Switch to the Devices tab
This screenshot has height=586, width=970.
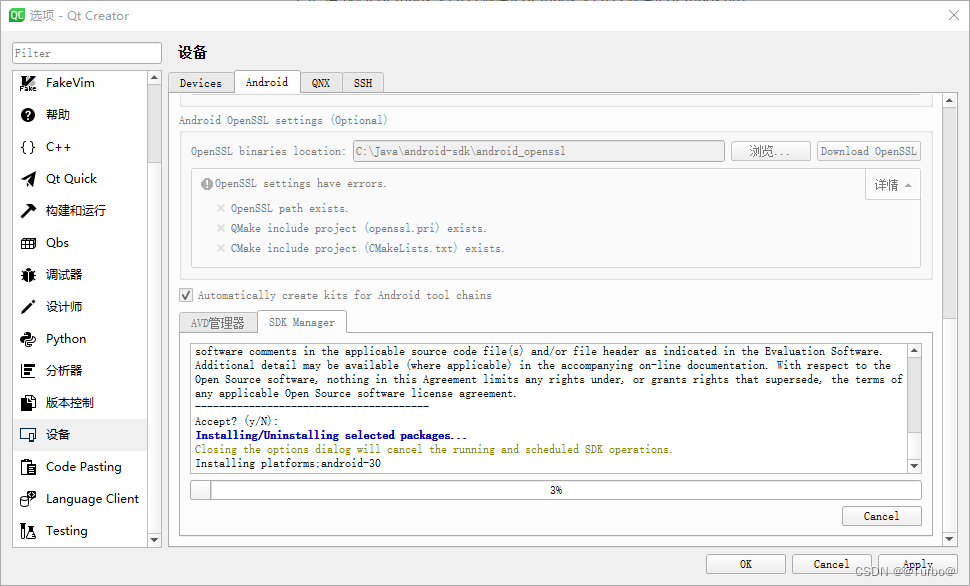point(200,83)
